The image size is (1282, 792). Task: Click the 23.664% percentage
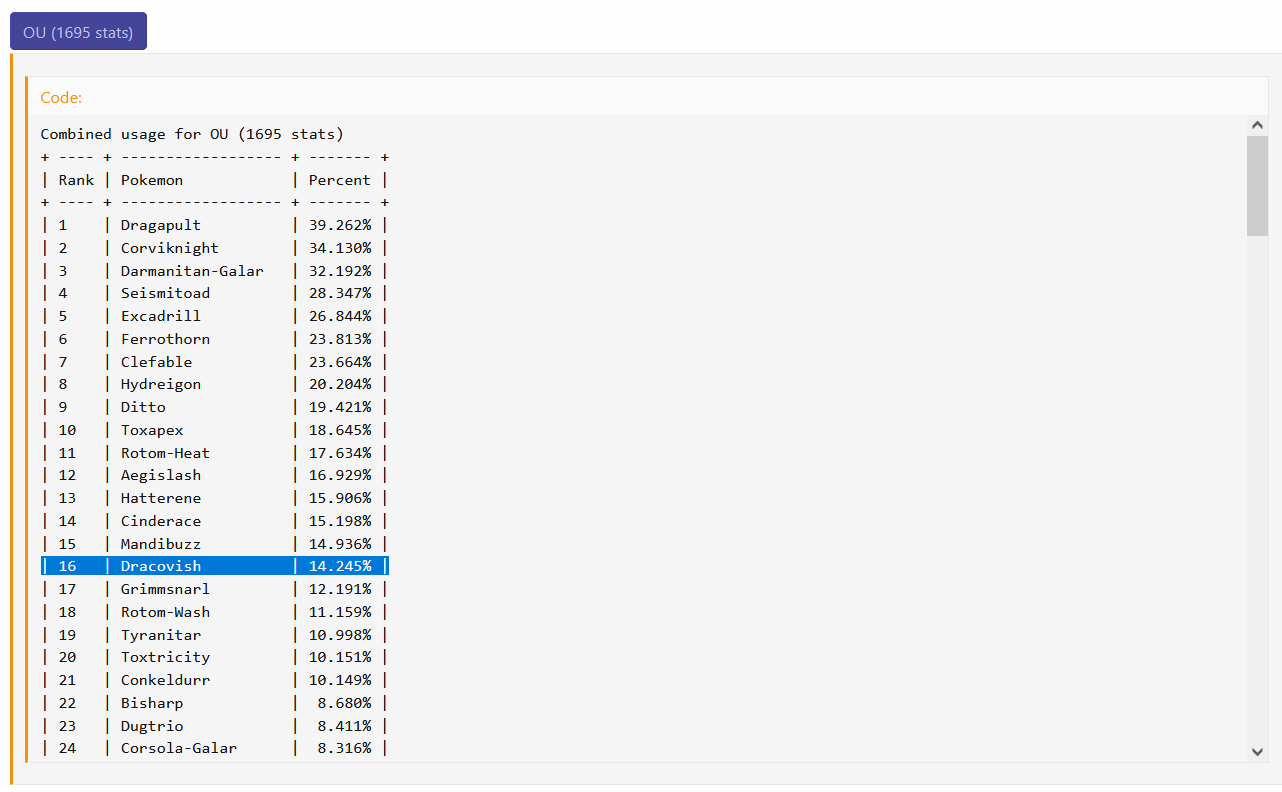[x=340, y=362]
